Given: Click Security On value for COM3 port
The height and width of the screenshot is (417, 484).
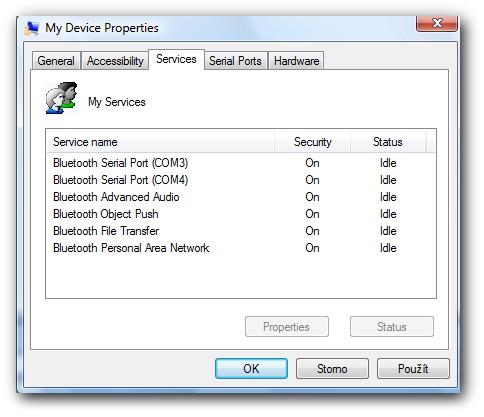Looking at the screenshot, I should (312, 163).
